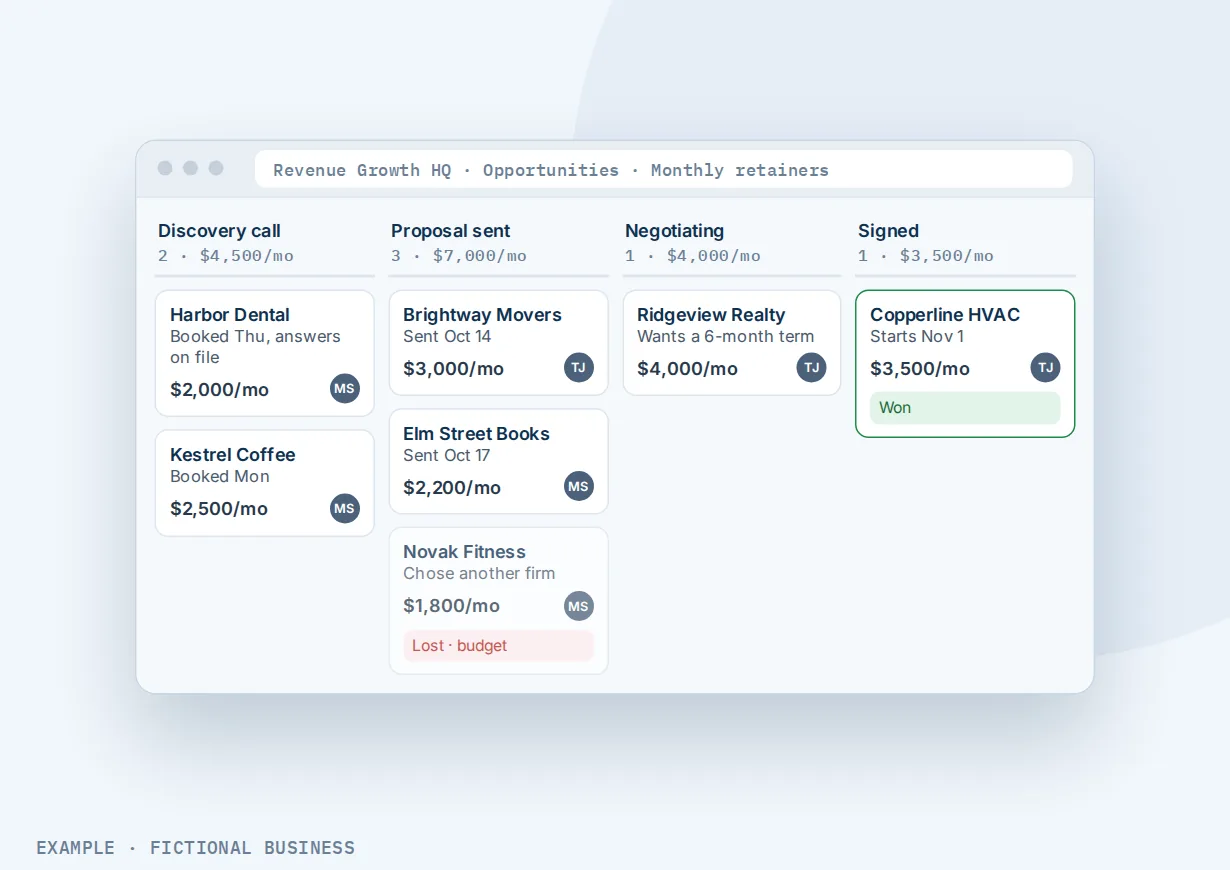1230x870 pixels.
Task: Click the TJ avatar on Ridgeview Realty card
Action: (812, 367)
